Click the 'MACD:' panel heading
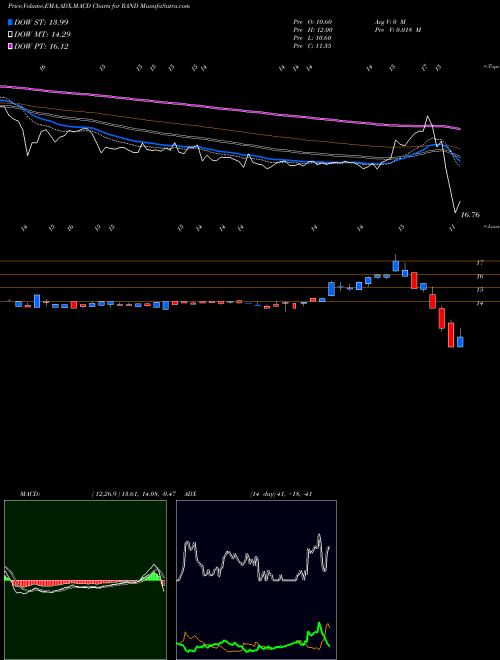This screenshot has width=500, height=660. [30, 494]
